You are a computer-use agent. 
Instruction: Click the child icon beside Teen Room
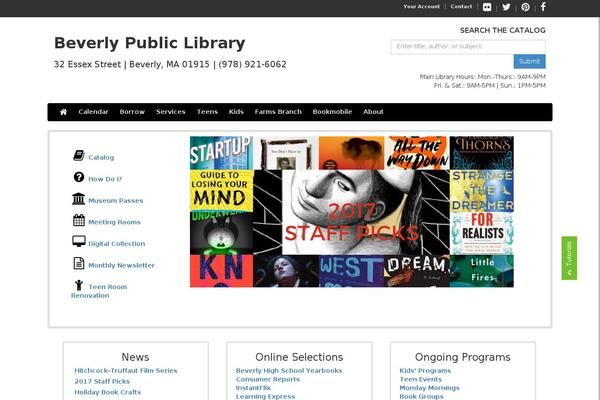79,285
